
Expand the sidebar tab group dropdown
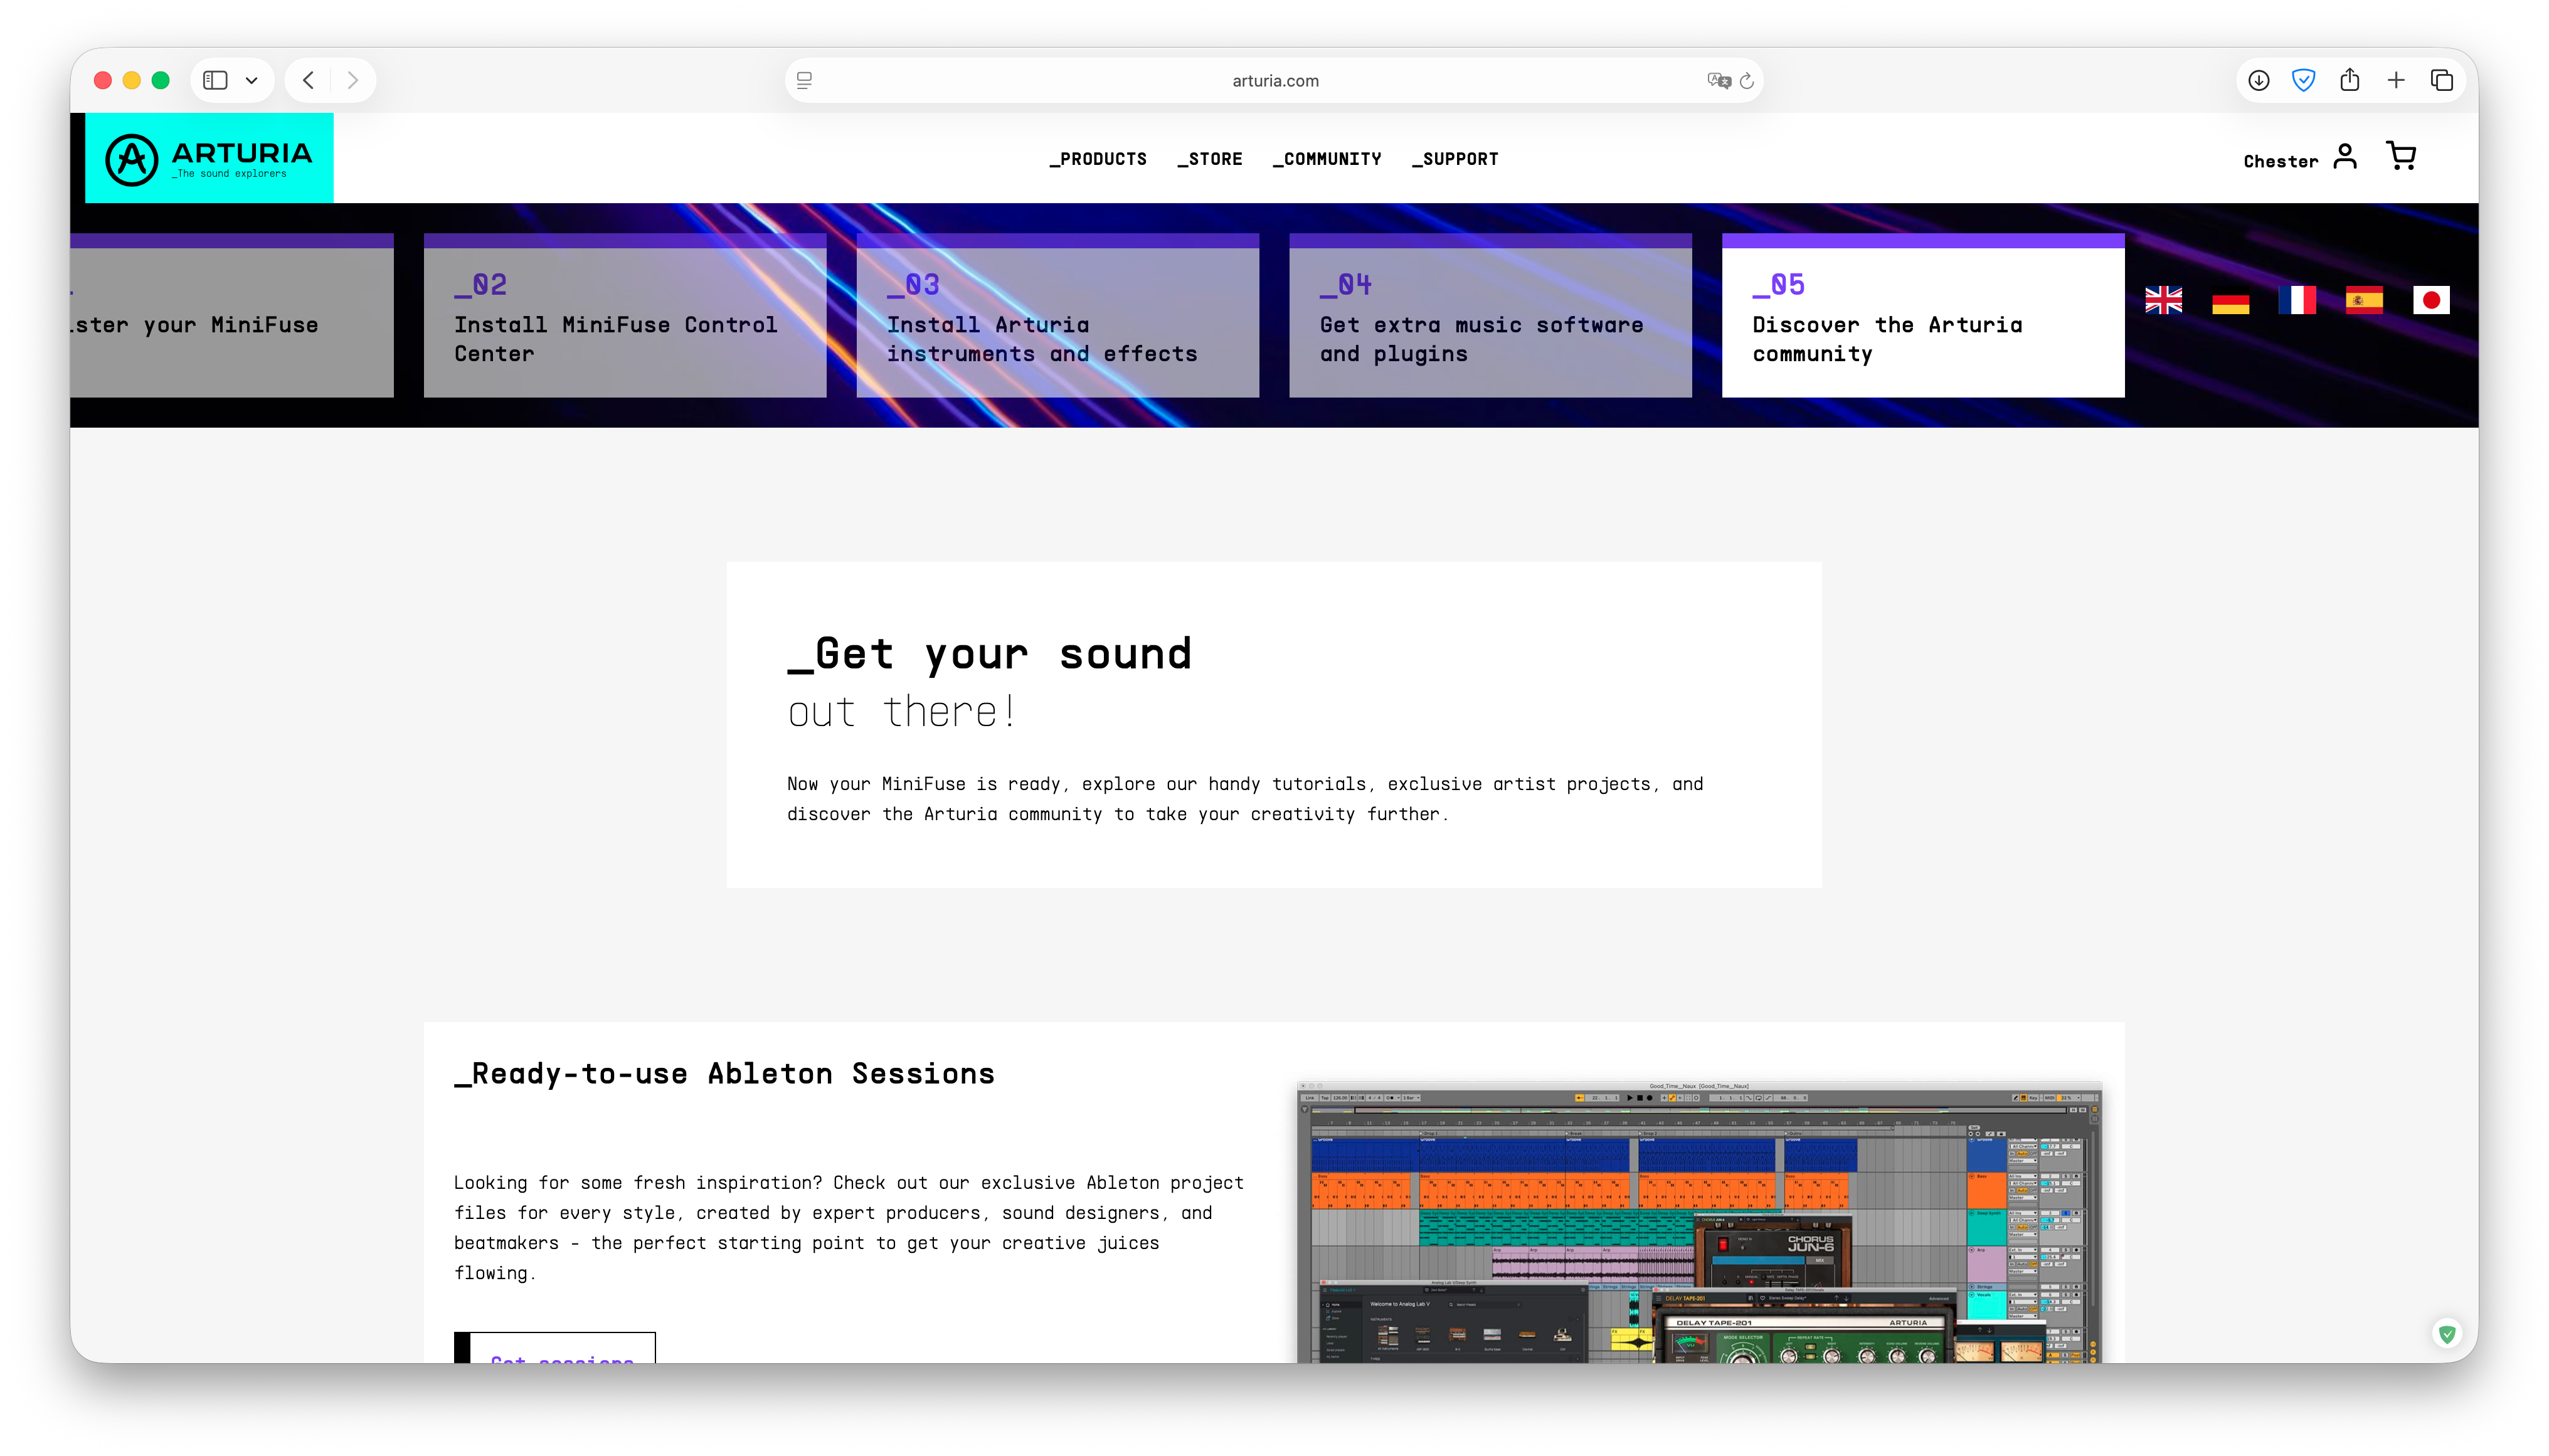click(x=252, y=80)
